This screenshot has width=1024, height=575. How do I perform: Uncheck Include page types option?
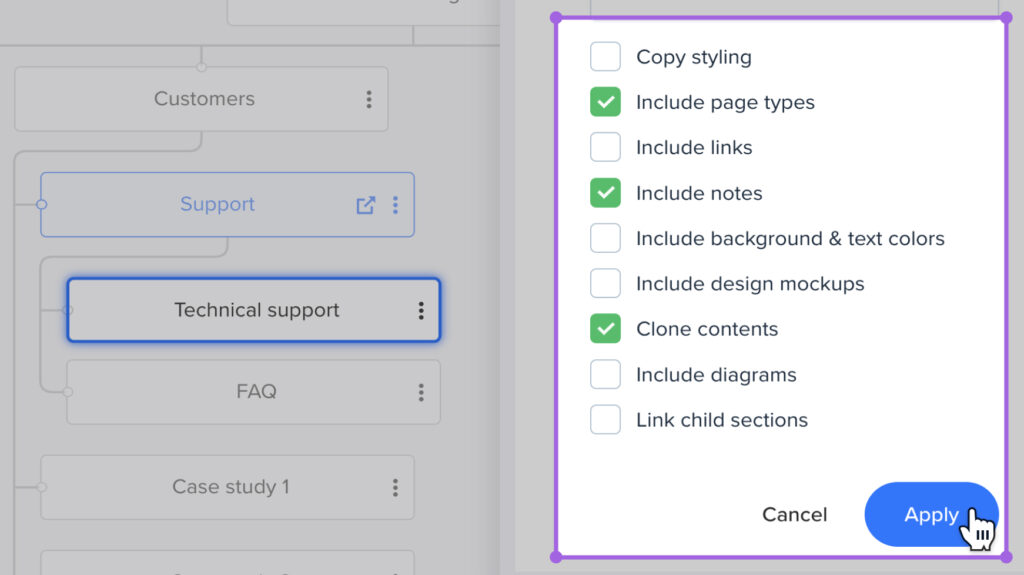click(x=605, y=102)
